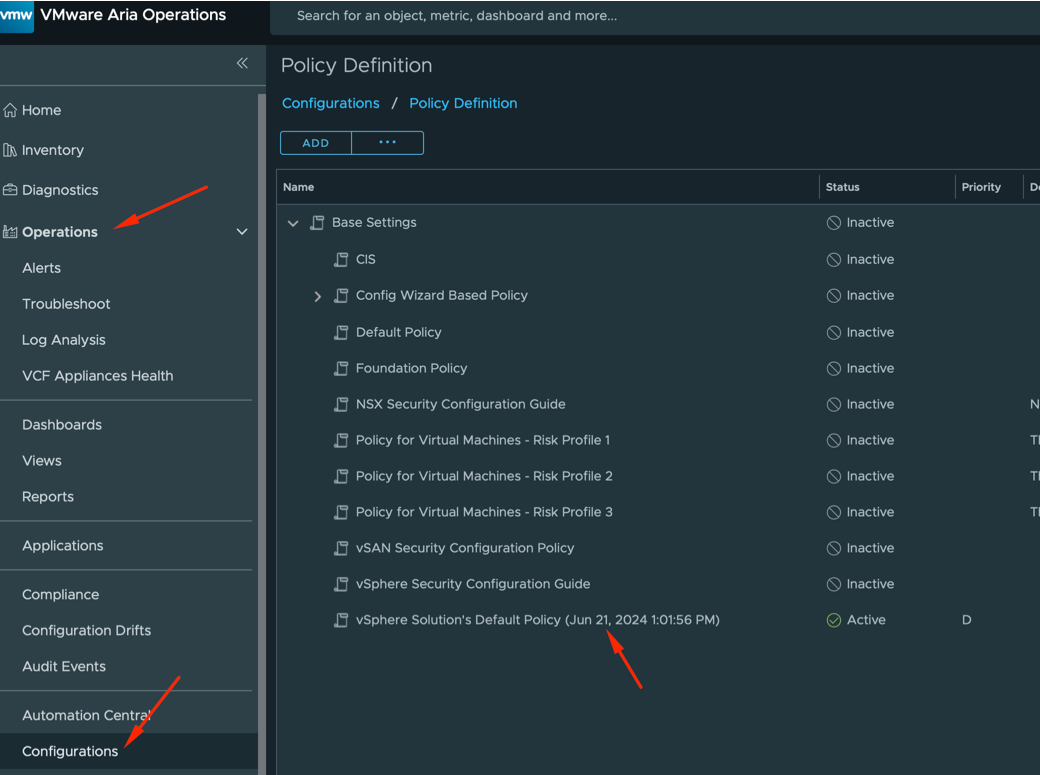Click the CIS policy document icon
Screen dimensions: 1040x775
[341, 259]
